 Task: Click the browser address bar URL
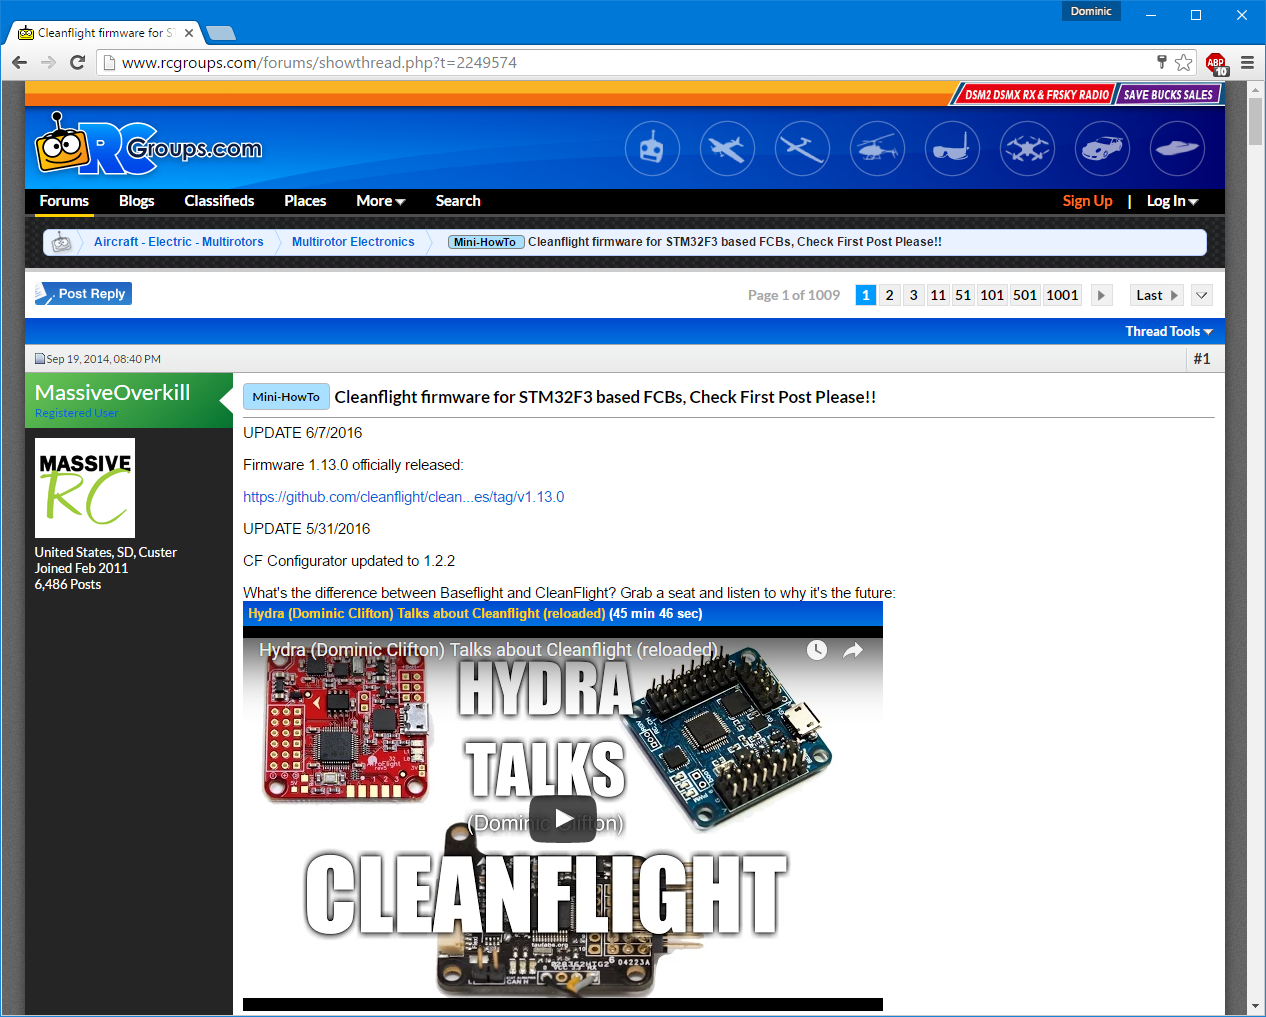(x=319, y=63)
